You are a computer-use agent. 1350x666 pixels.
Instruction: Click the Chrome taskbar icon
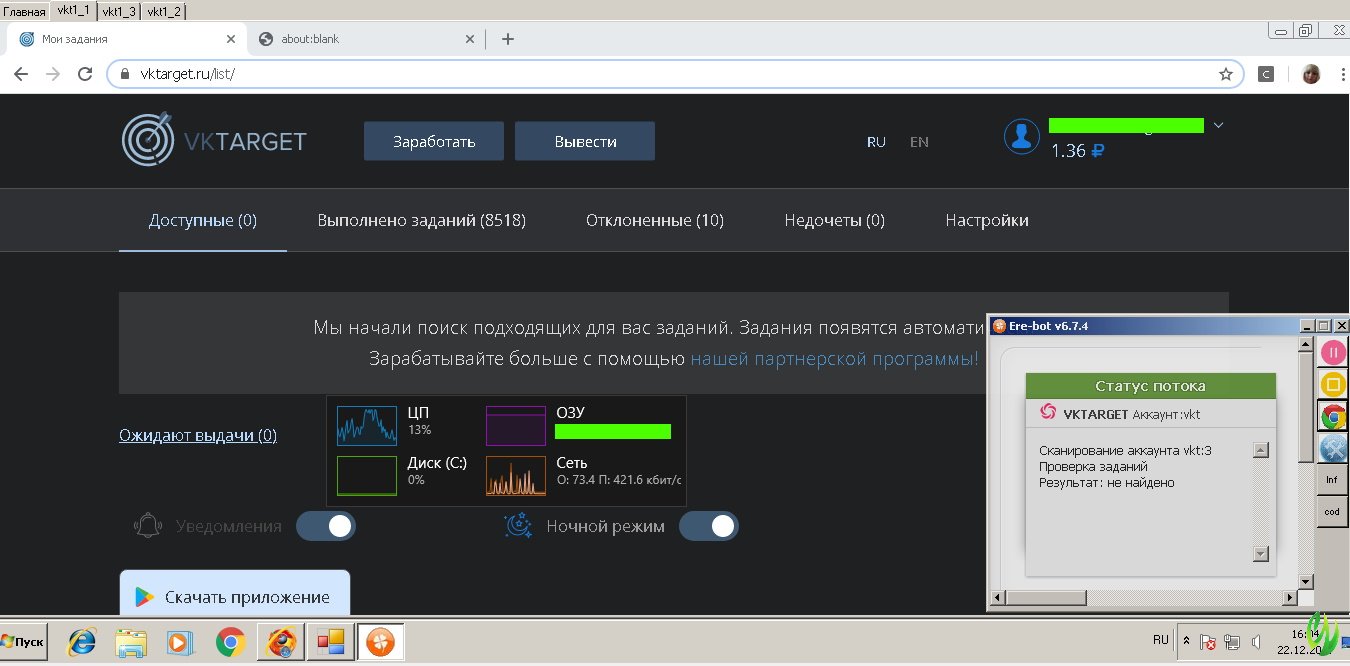click(230, 641)
